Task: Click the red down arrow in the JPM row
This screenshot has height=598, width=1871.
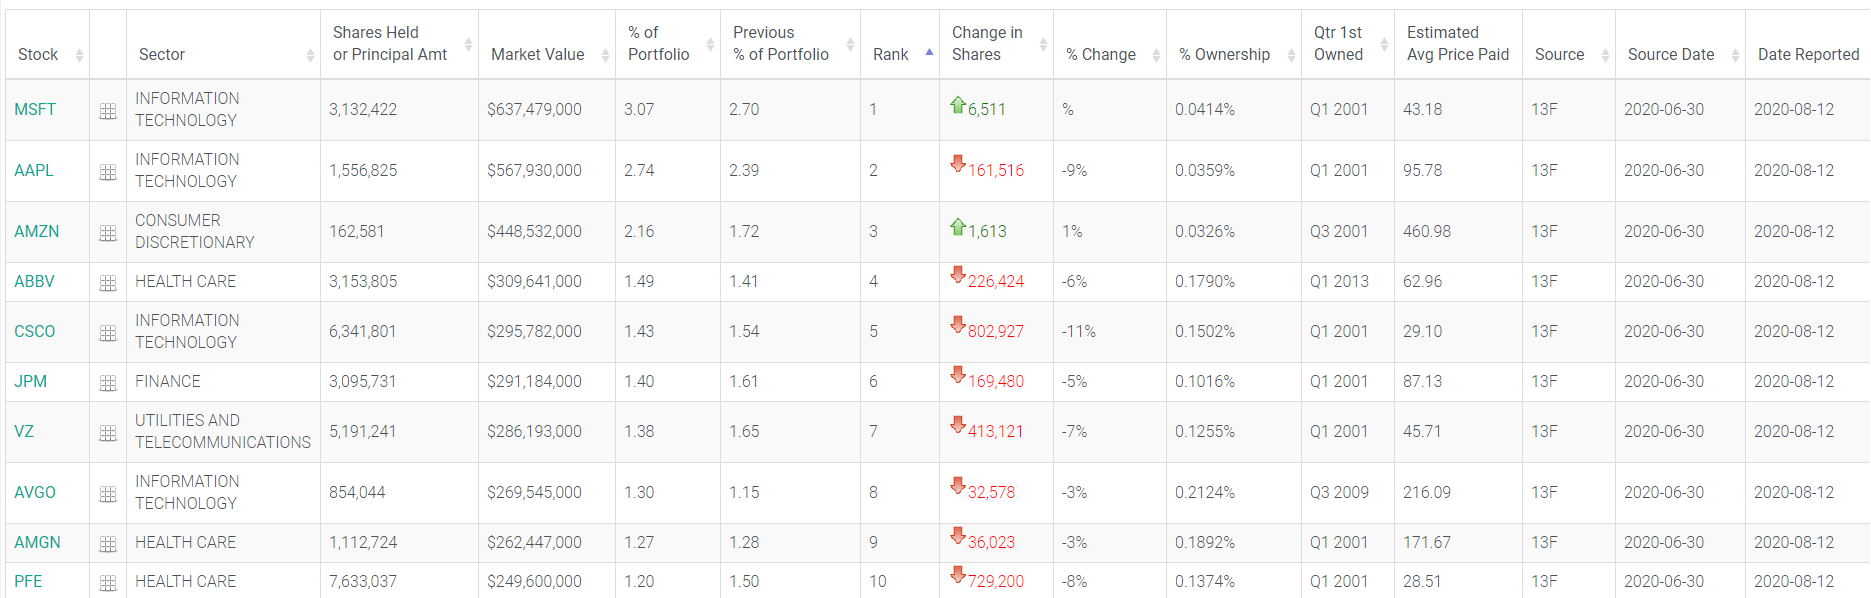Action: [x=958, y=375]
